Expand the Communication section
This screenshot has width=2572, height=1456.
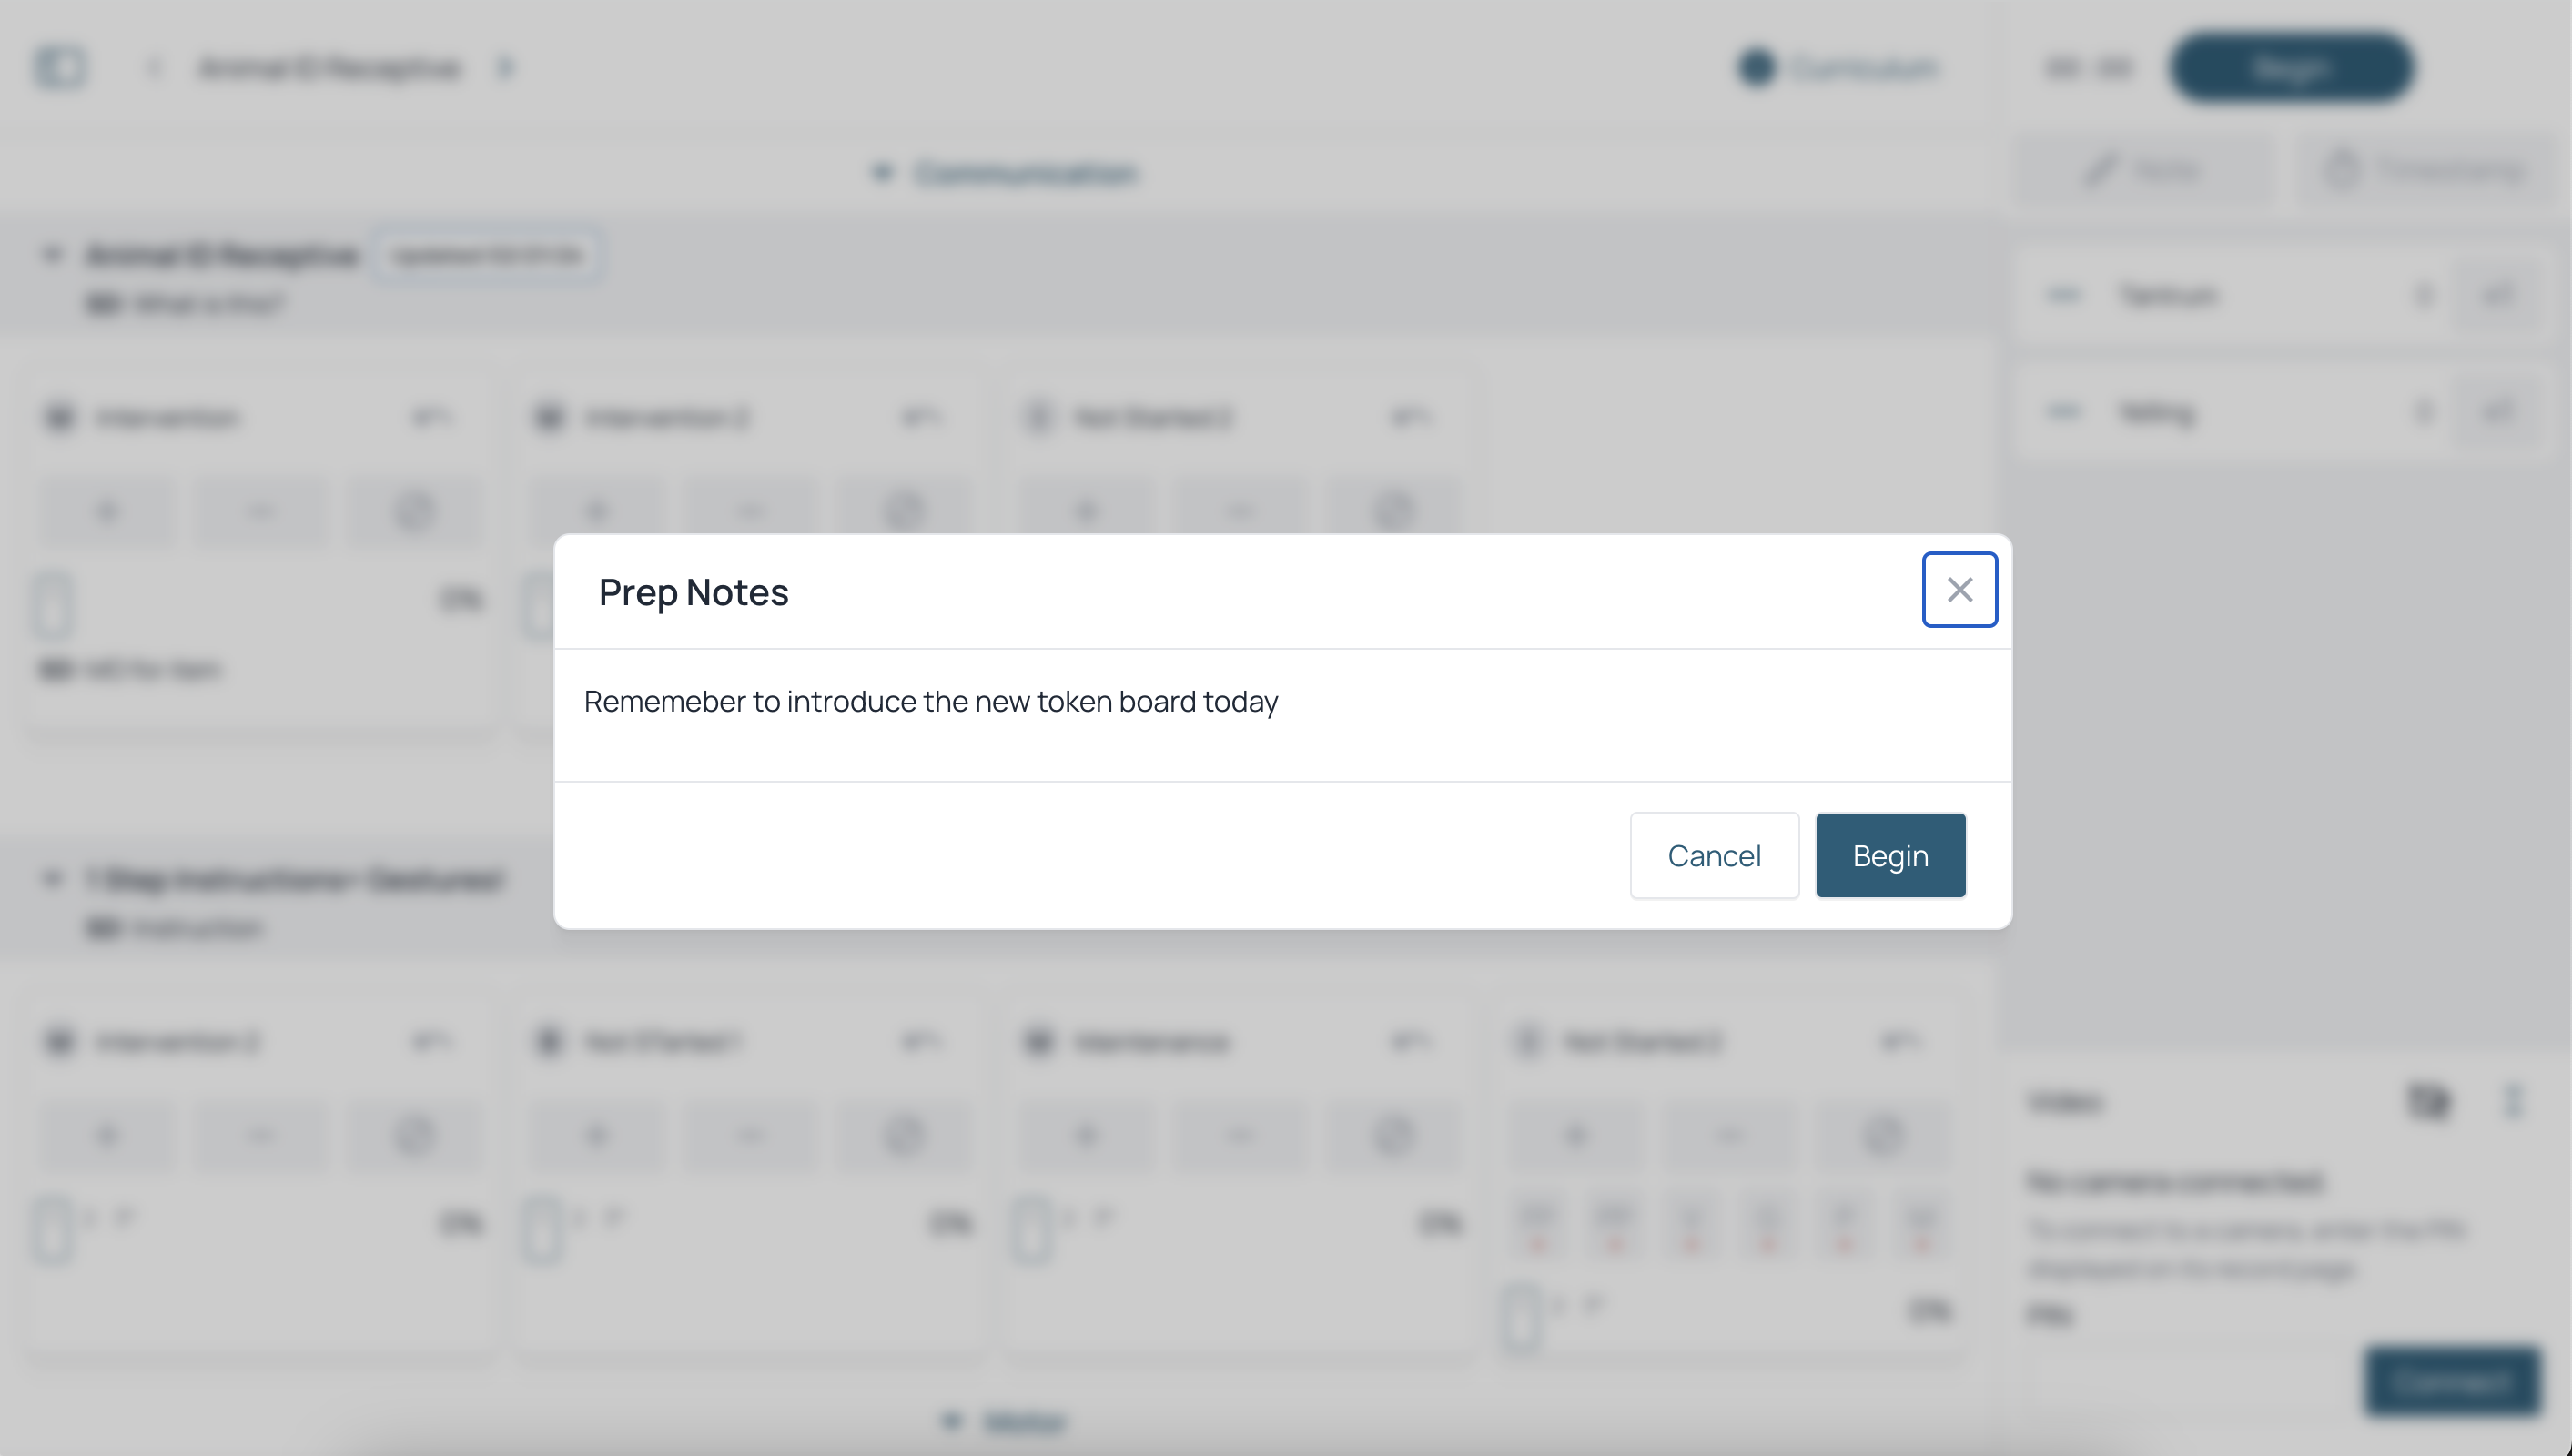point(1006,173)
